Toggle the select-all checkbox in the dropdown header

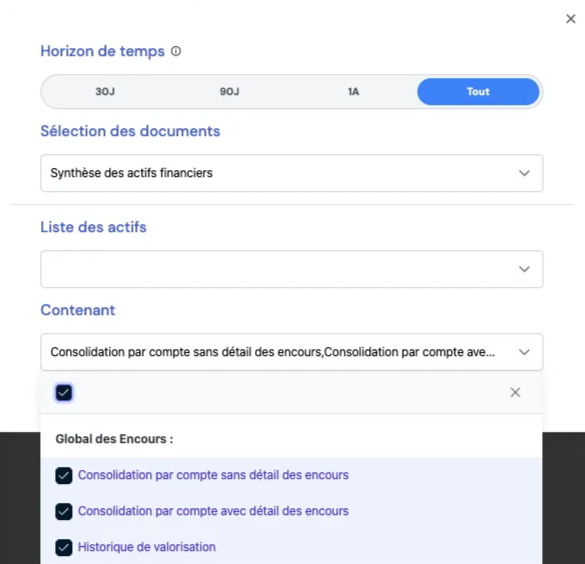point(64,393)
